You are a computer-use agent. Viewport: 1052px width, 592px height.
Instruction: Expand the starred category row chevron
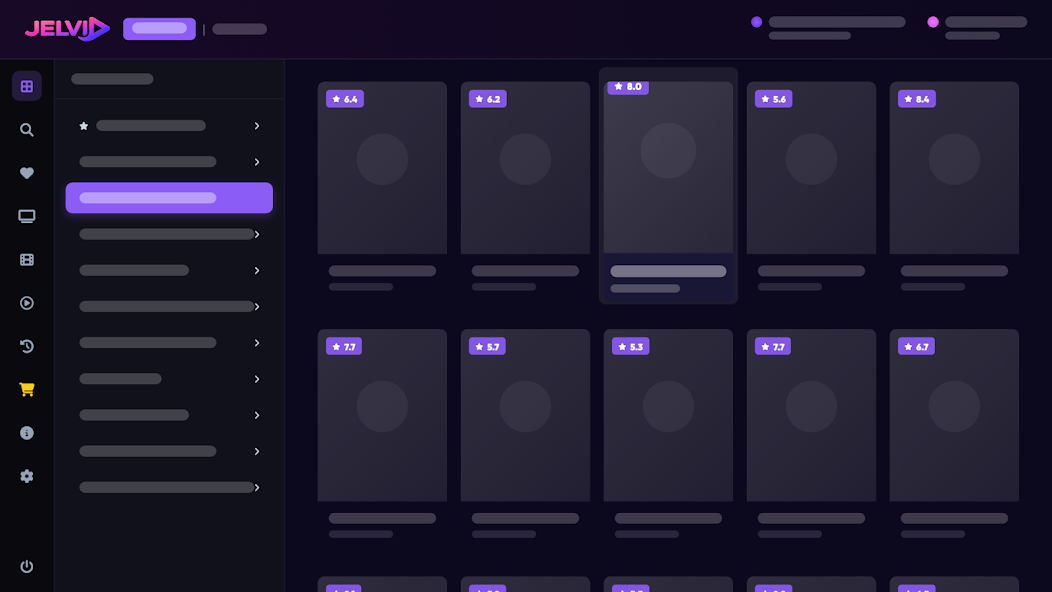257,126
